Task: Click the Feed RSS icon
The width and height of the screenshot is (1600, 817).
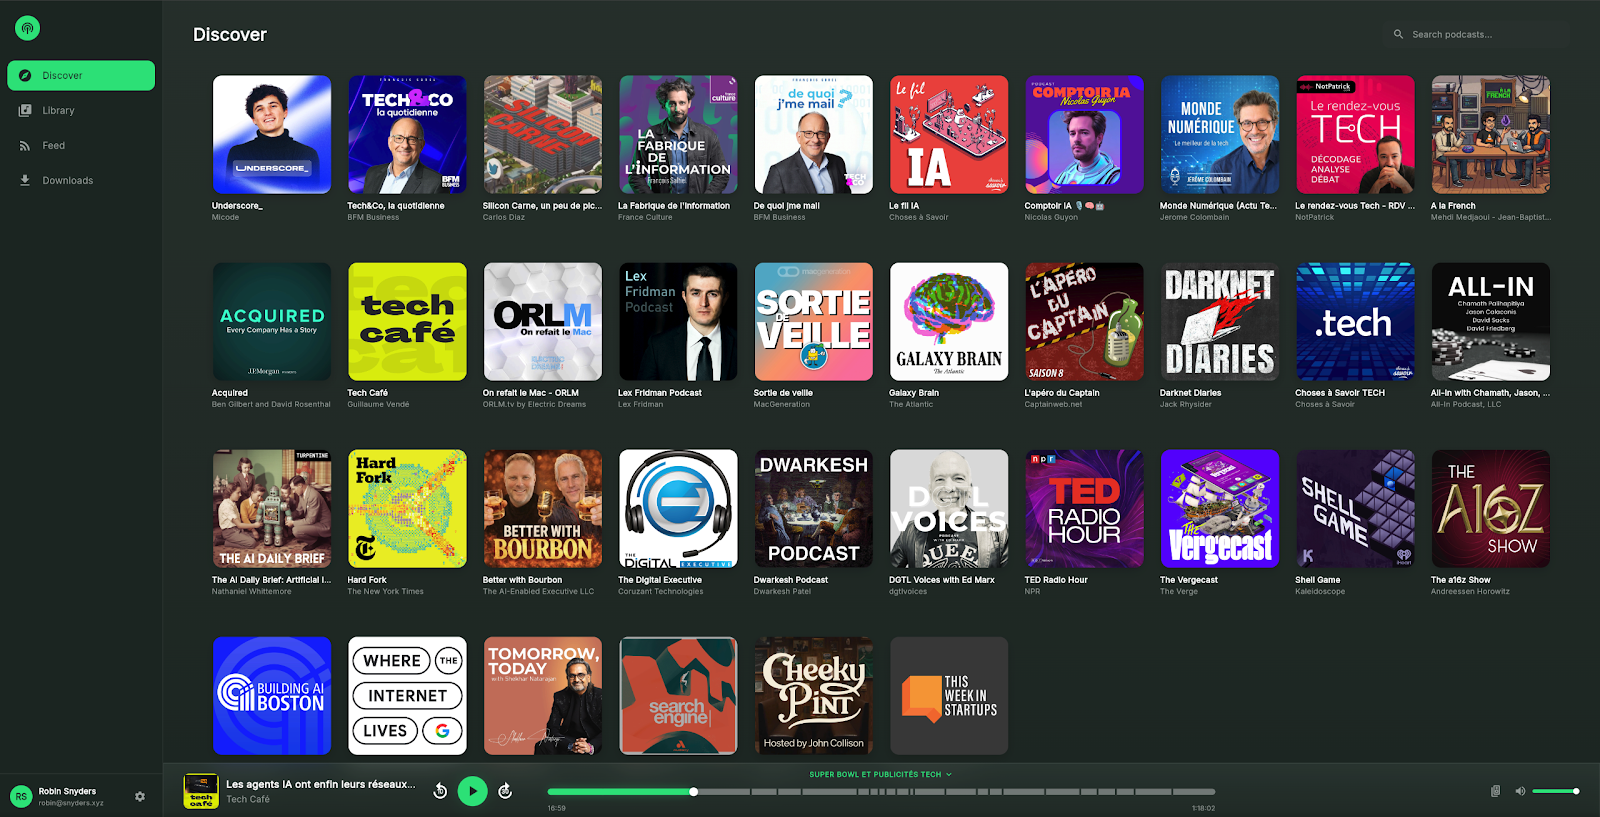Action: coord(25,146)
